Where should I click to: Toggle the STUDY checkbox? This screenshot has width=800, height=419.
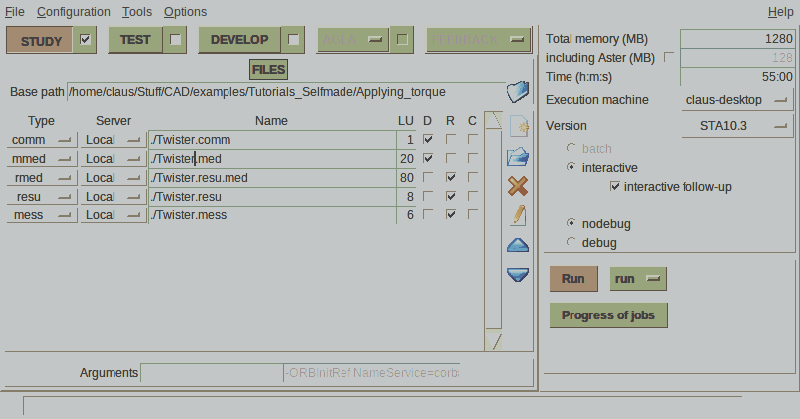[86, 40]
